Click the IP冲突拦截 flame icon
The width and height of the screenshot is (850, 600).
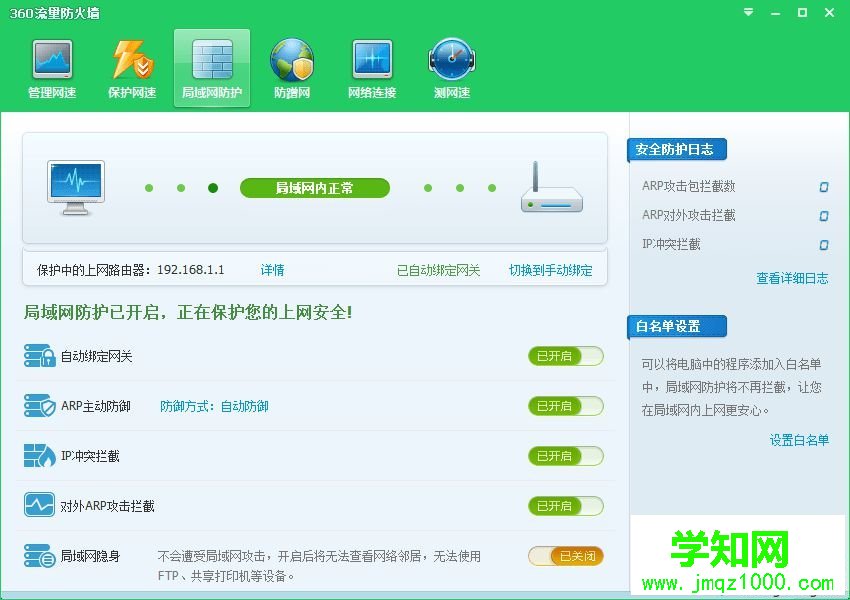(40, 456)
